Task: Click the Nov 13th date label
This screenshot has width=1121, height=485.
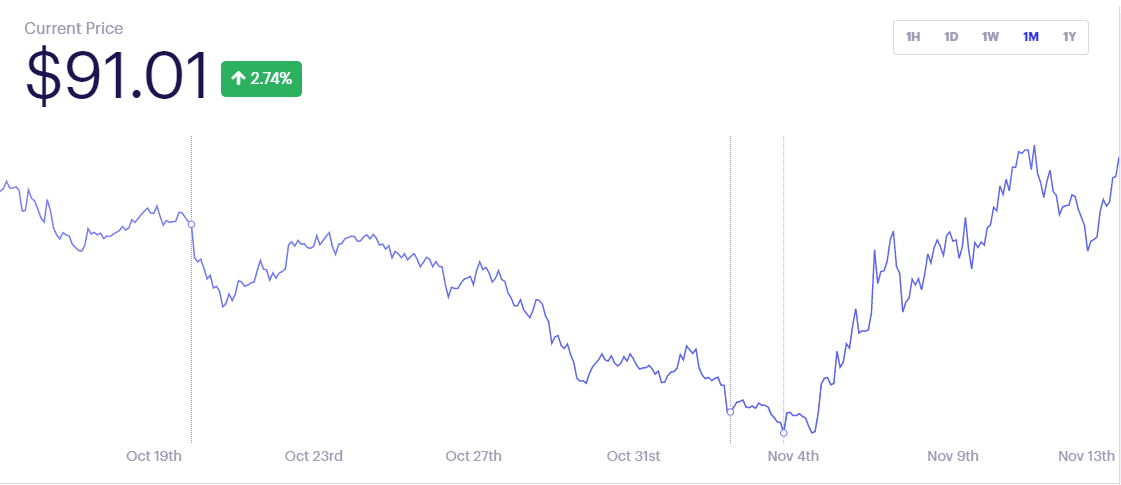Action: [1087, 456]
